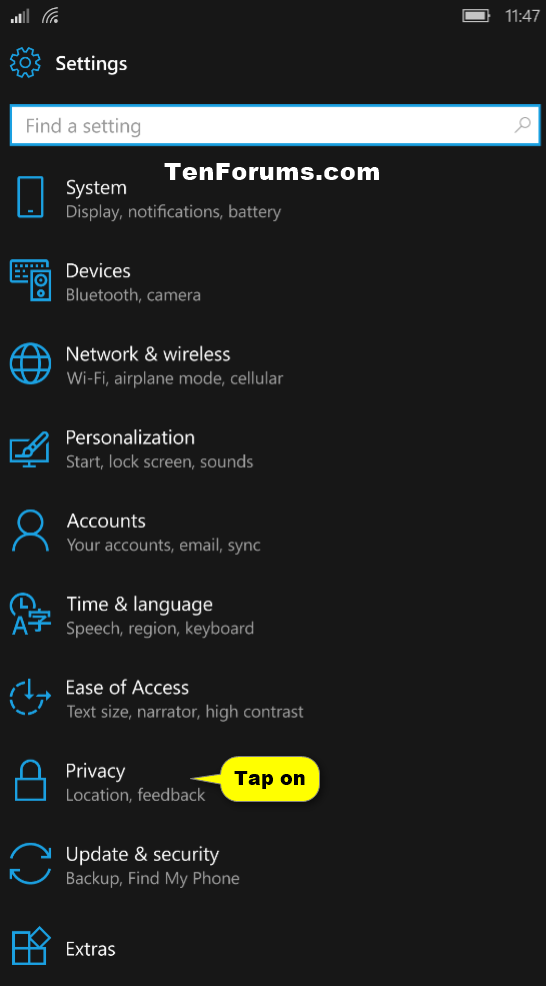This screenshot has width=546, height=986.
Task: Select the Network & wireless globe icon
Action: click(30, 364)
